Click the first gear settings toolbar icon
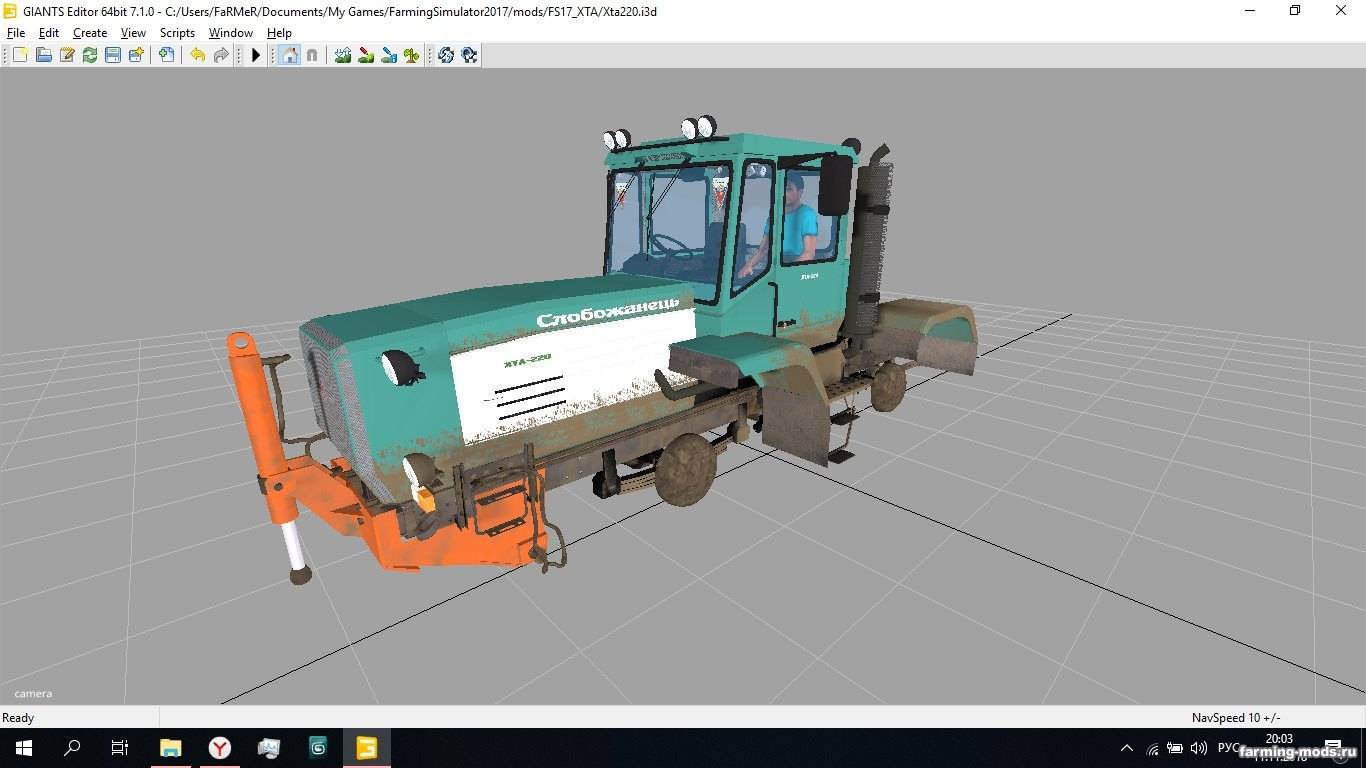The image size is (1366, 768). coord(446,55)
